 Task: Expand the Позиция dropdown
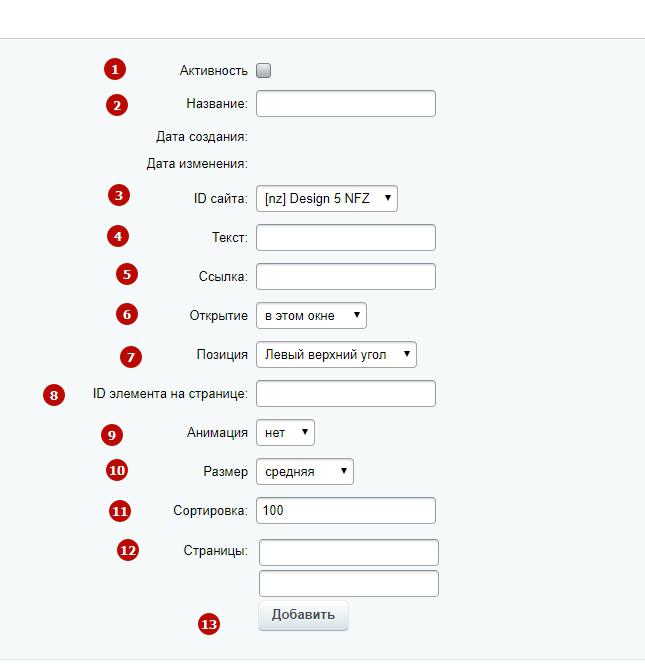click(336, 354)
